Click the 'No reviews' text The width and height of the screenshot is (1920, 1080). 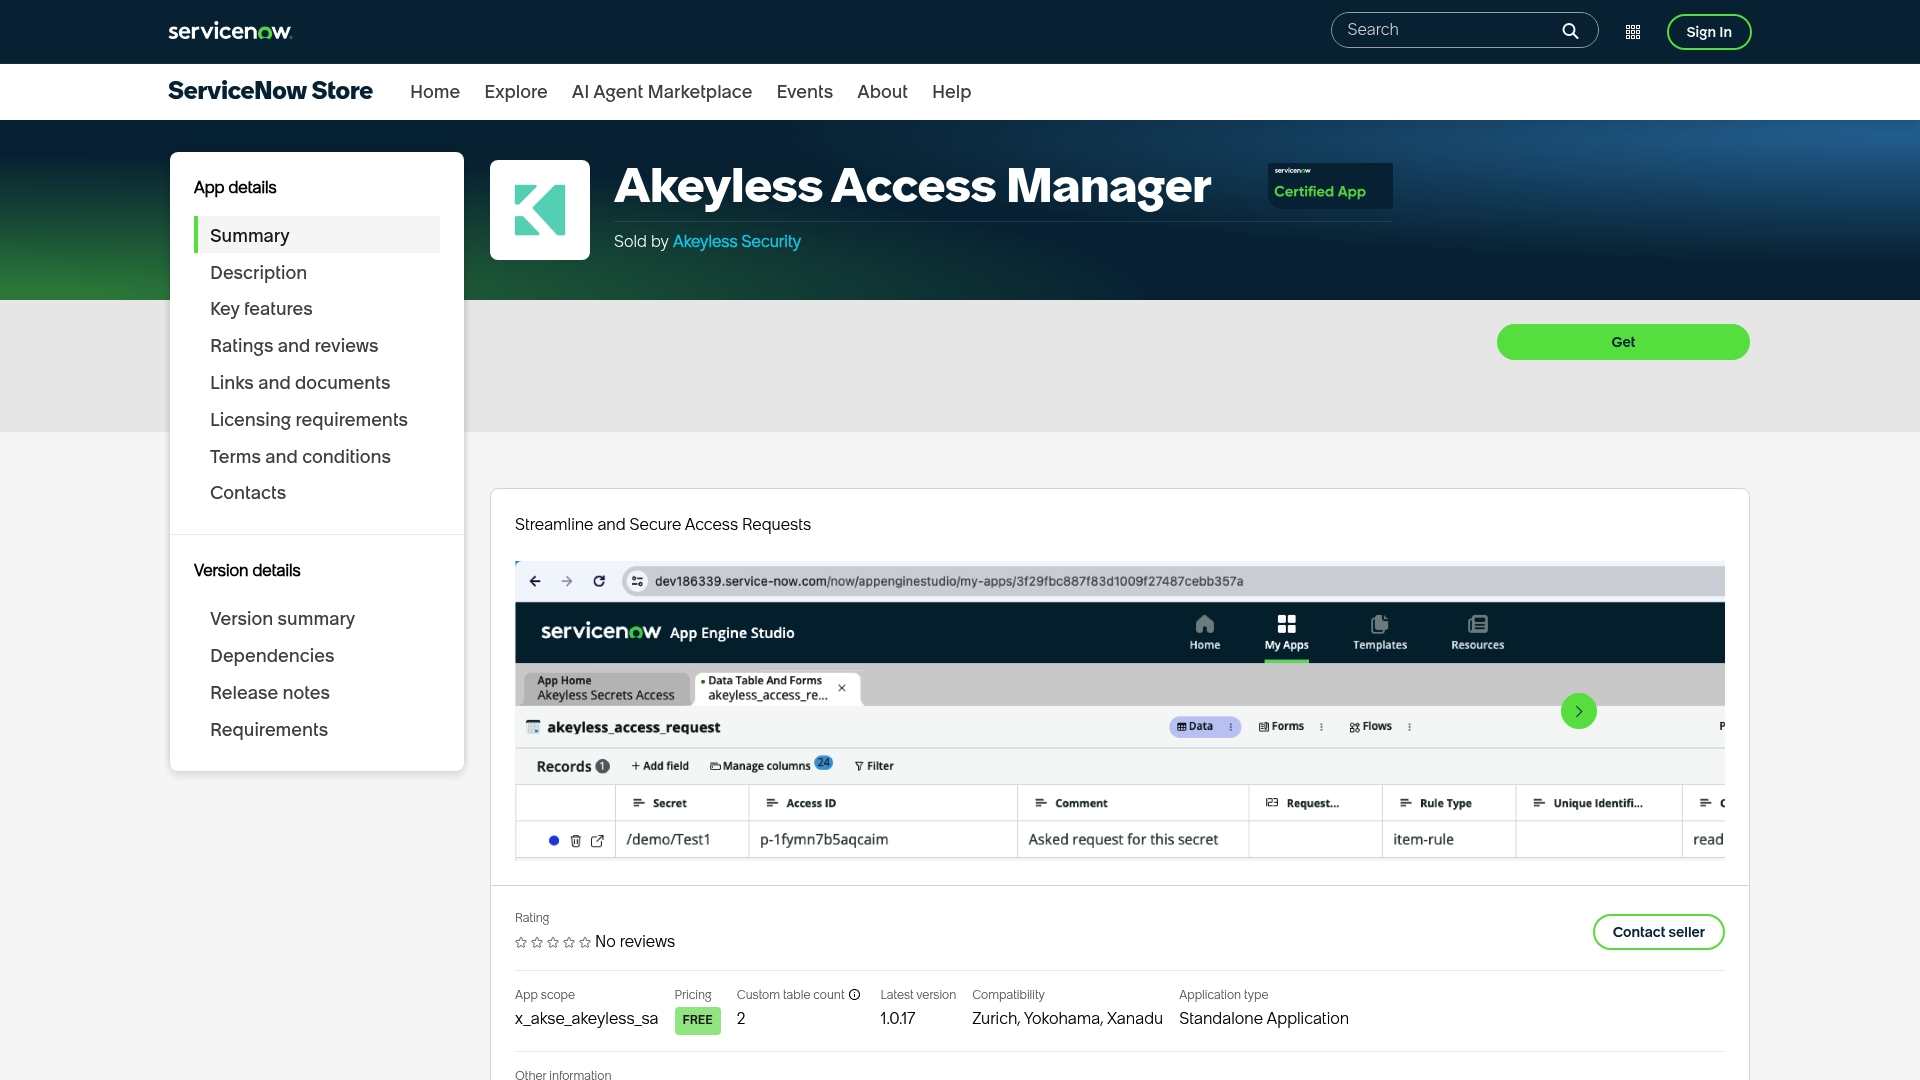pyautogui.click(x=635, y=942)
